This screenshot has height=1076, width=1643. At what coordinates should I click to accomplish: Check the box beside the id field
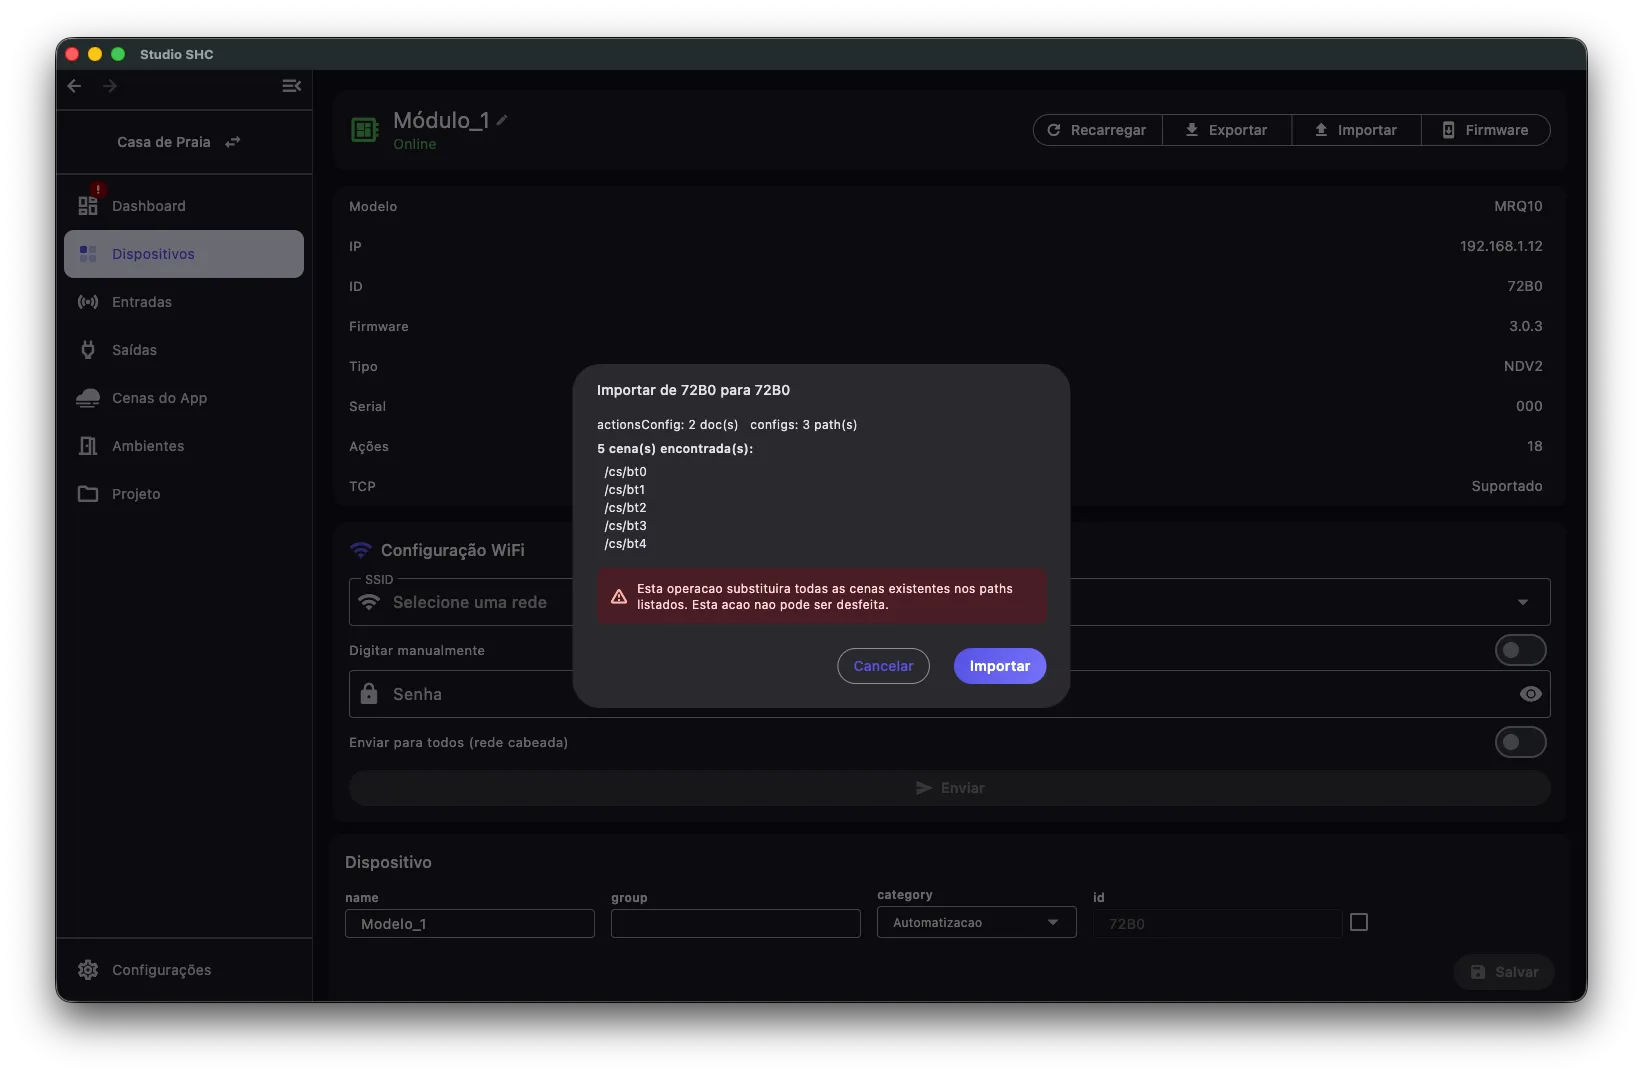1359,922
